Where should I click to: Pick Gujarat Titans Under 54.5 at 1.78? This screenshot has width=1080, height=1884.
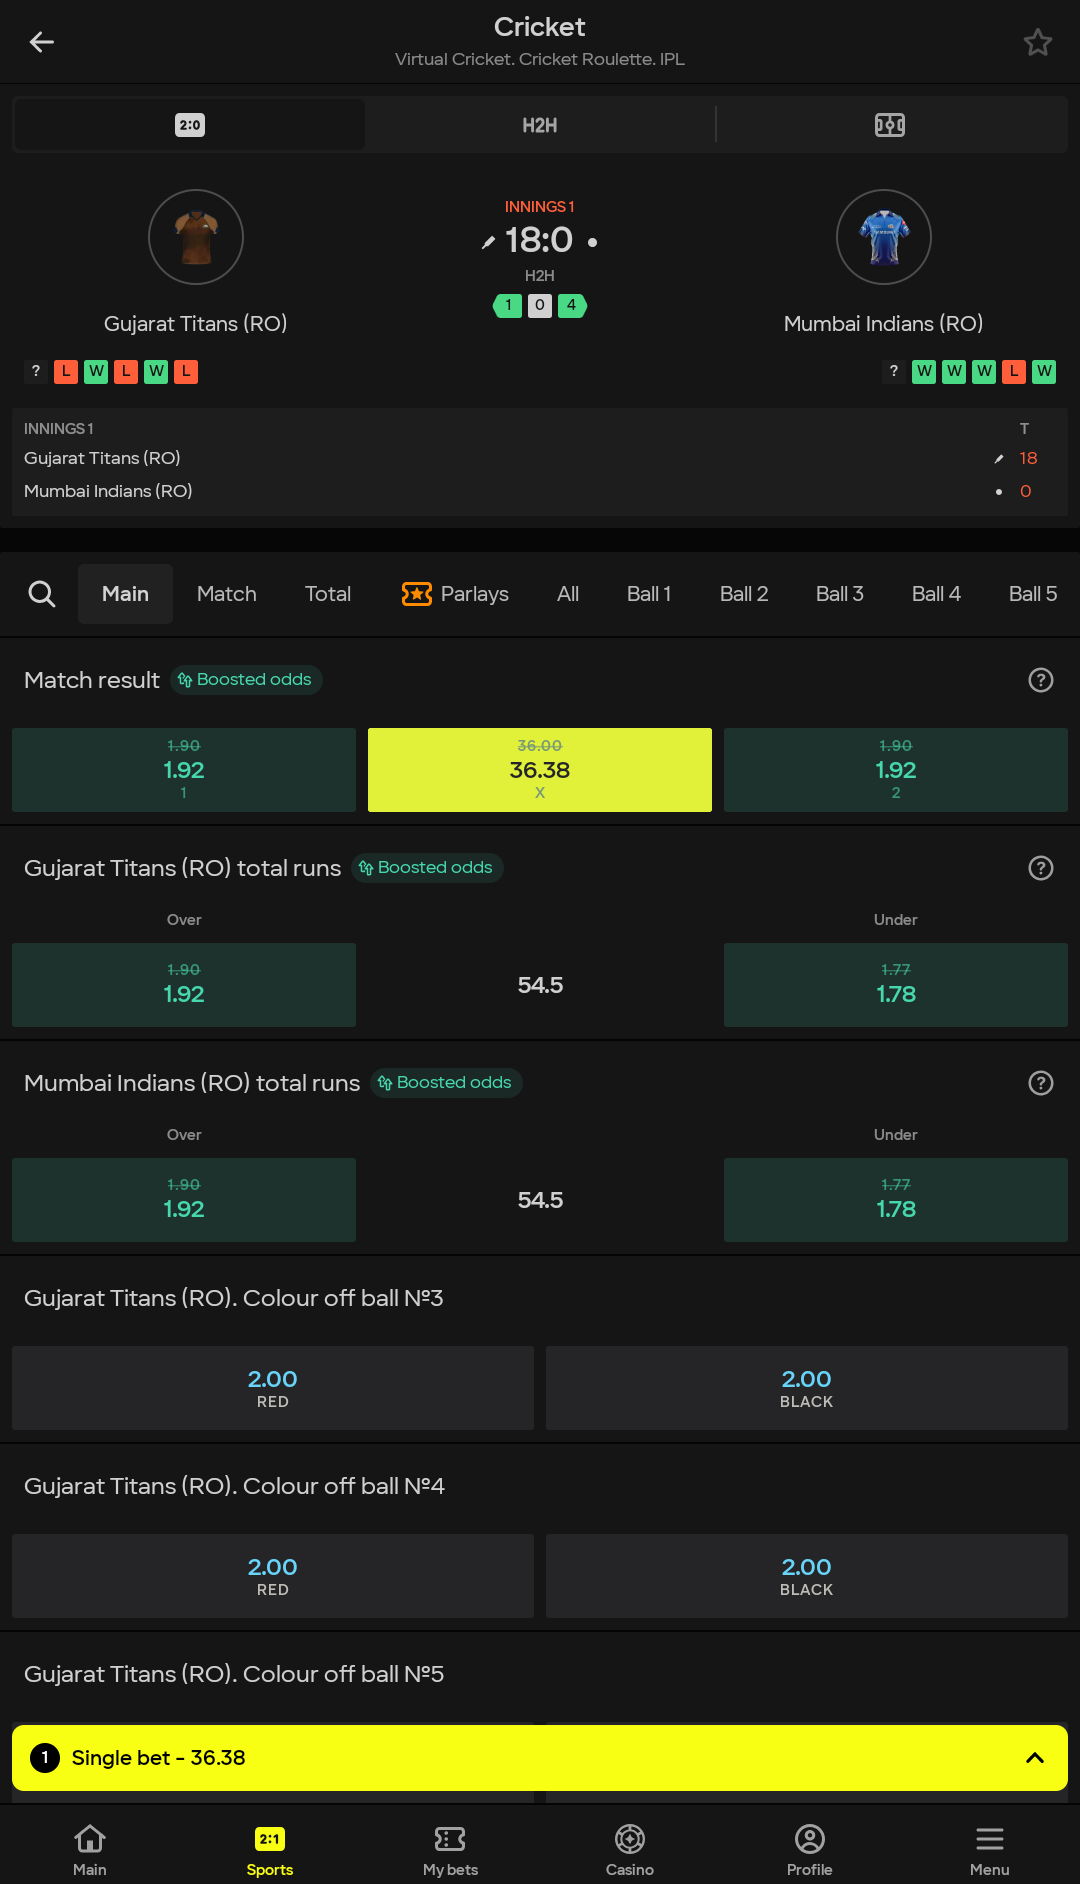(896, 985)
